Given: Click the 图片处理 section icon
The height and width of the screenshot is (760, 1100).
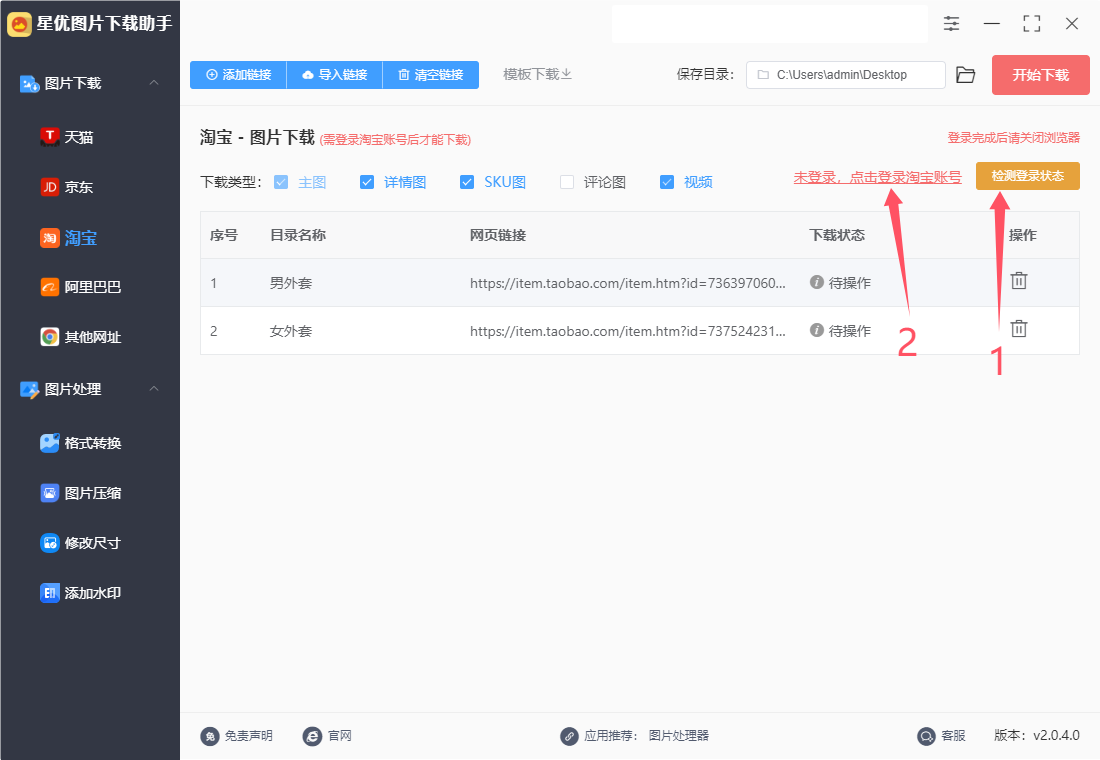Looking at the screenshot, I should tap(29, 389).
